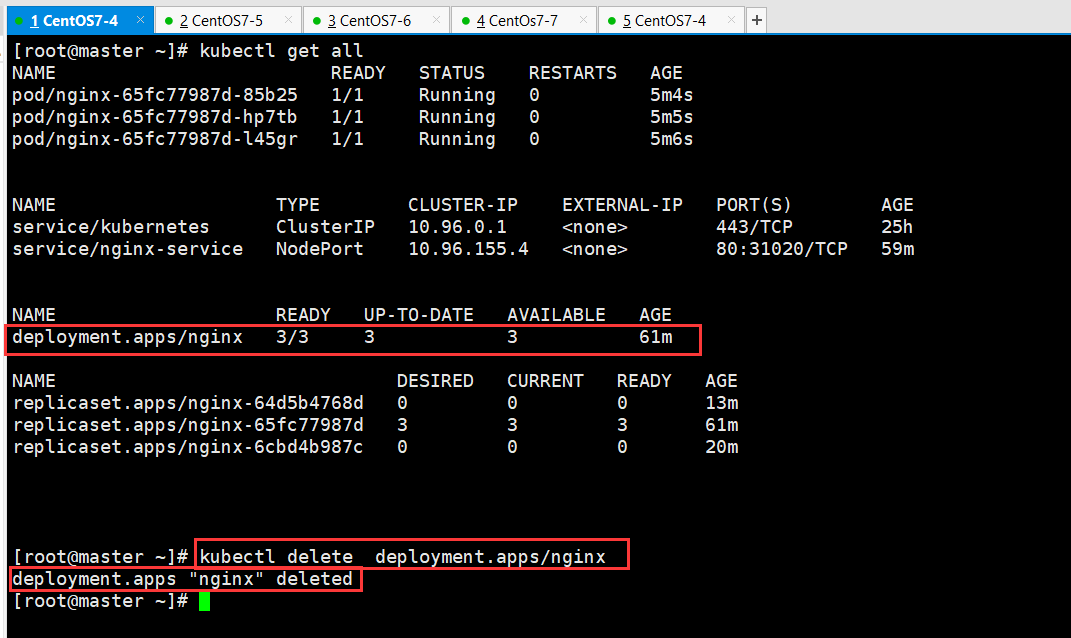Image resolution: width=1071 pixels, height=638 pixels.
Task: Click pod/nginx-65fc77987d-l45gr row name
Action: tap(155, 139)
